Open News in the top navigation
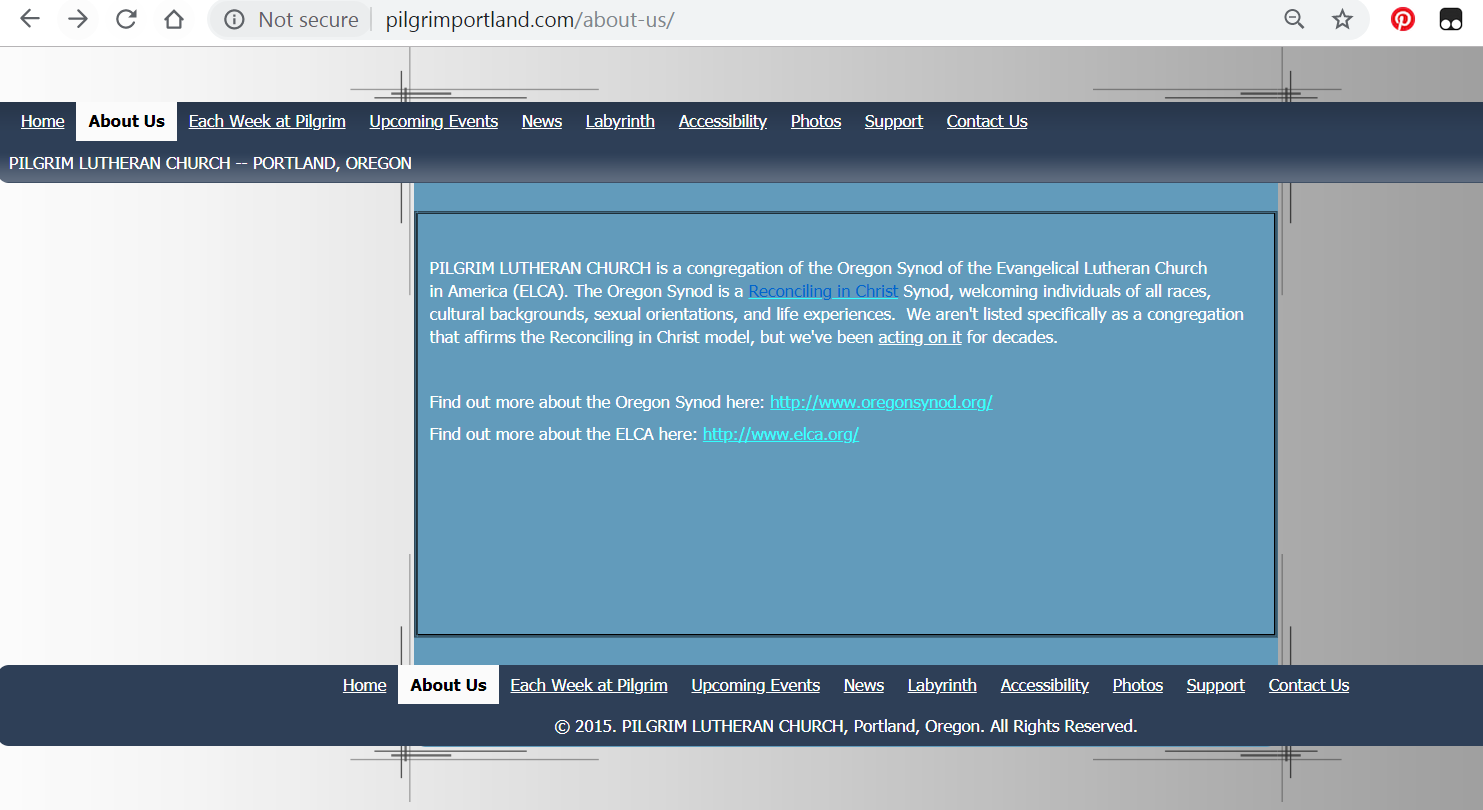 click(542, 121)
